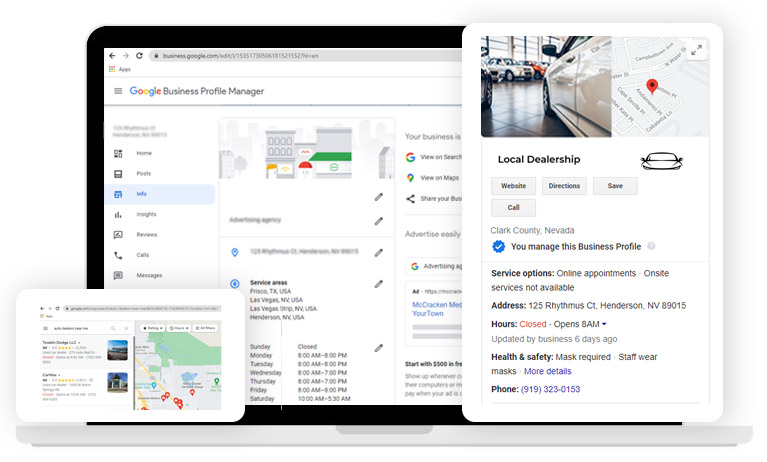Edit Advertising agency category pencil
The image size is (767, 462).
(x=379, y=221)
